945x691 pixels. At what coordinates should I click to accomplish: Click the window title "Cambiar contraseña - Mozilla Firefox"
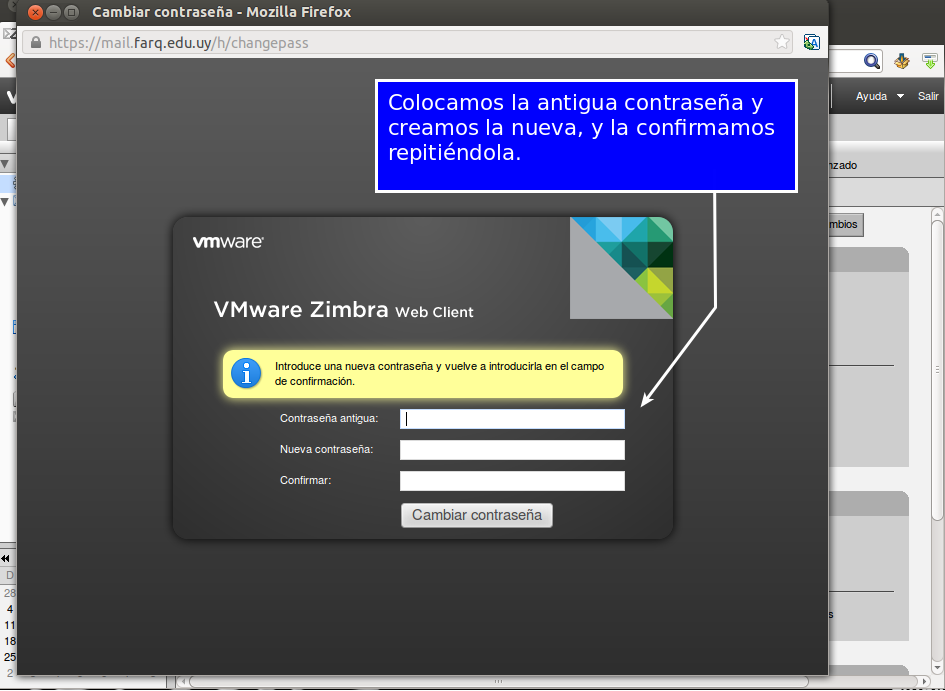pyautogui.click(x=221, y=12)
